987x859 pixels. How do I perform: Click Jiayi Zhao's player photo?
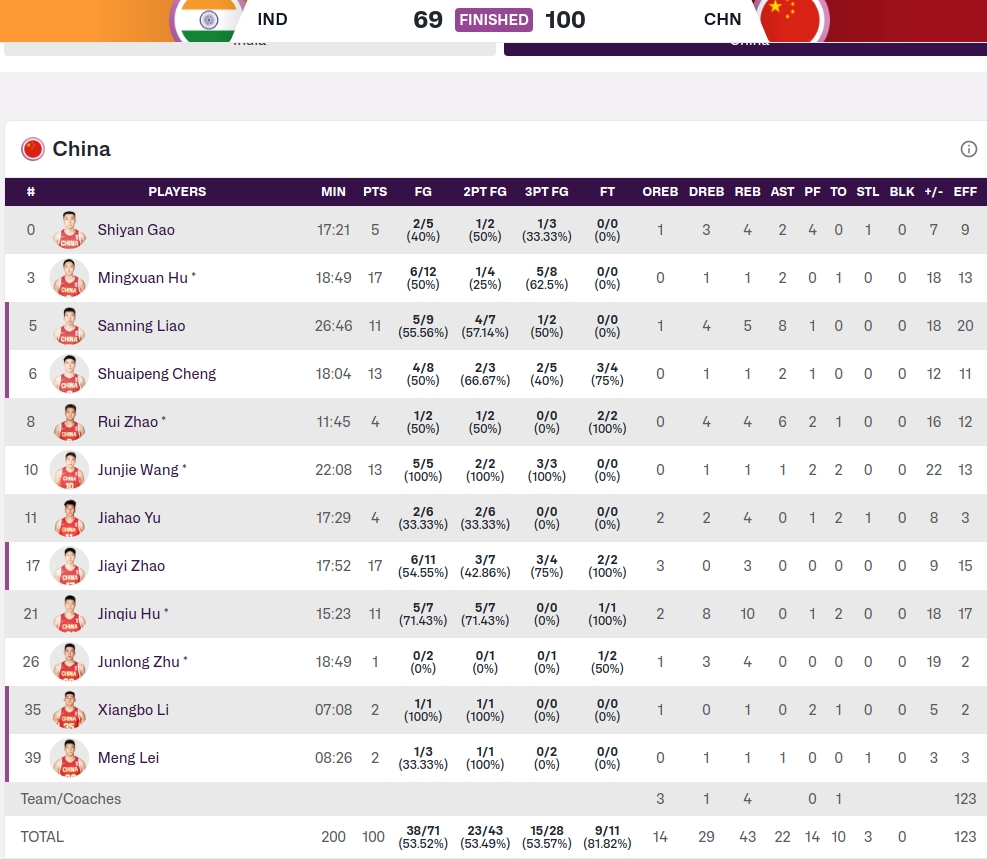[69, 566]
